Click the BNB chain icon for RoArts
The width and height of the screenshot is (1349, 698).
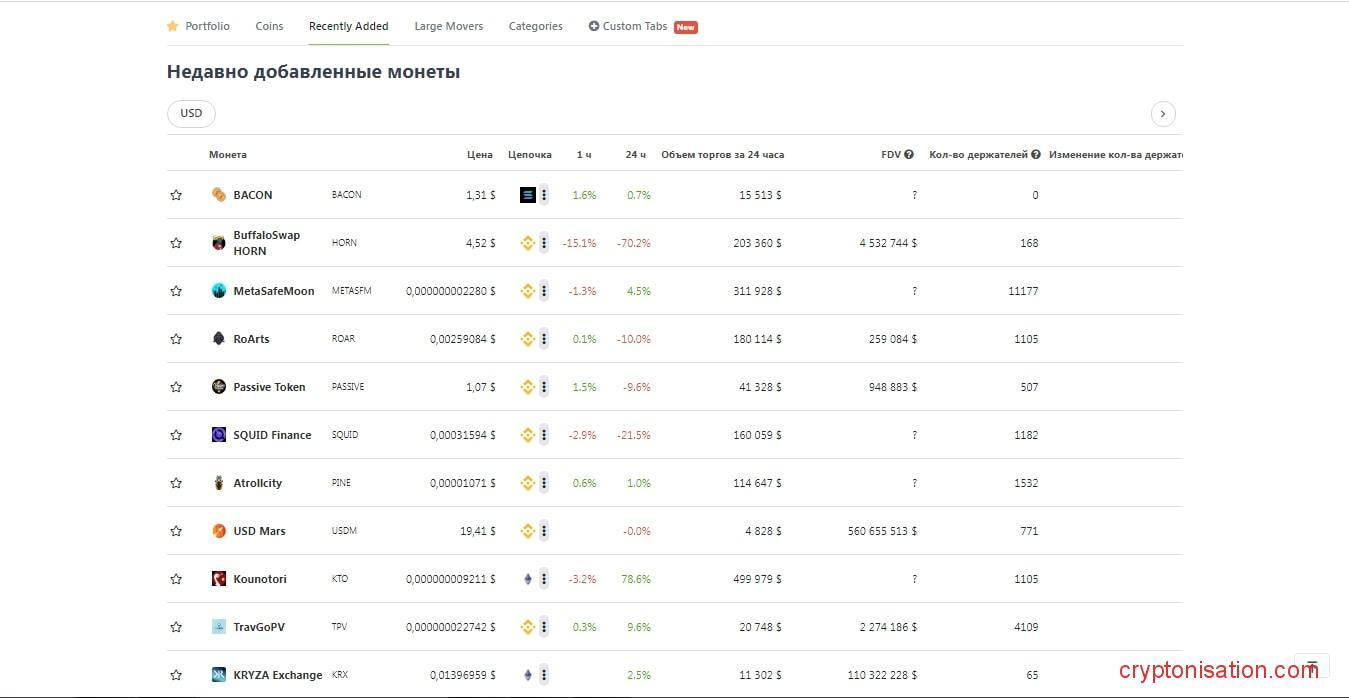pos(528,339)
